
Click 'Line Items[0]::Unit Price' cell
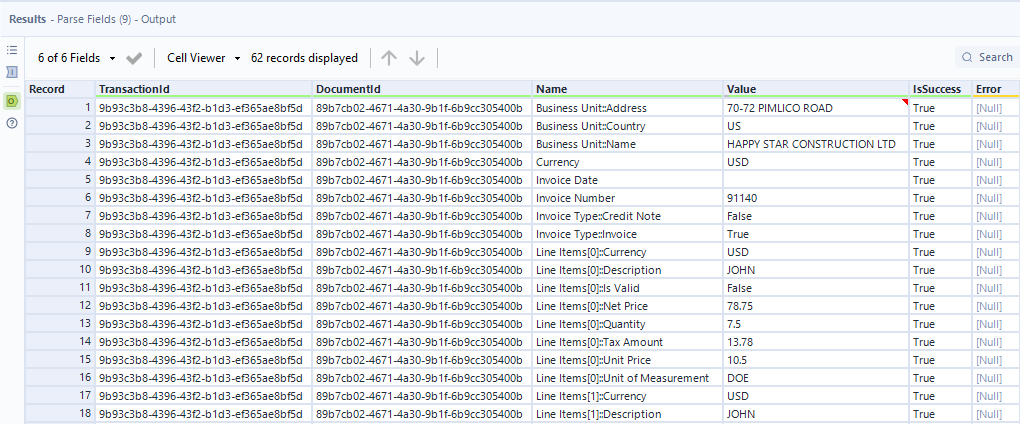[628, 360]
